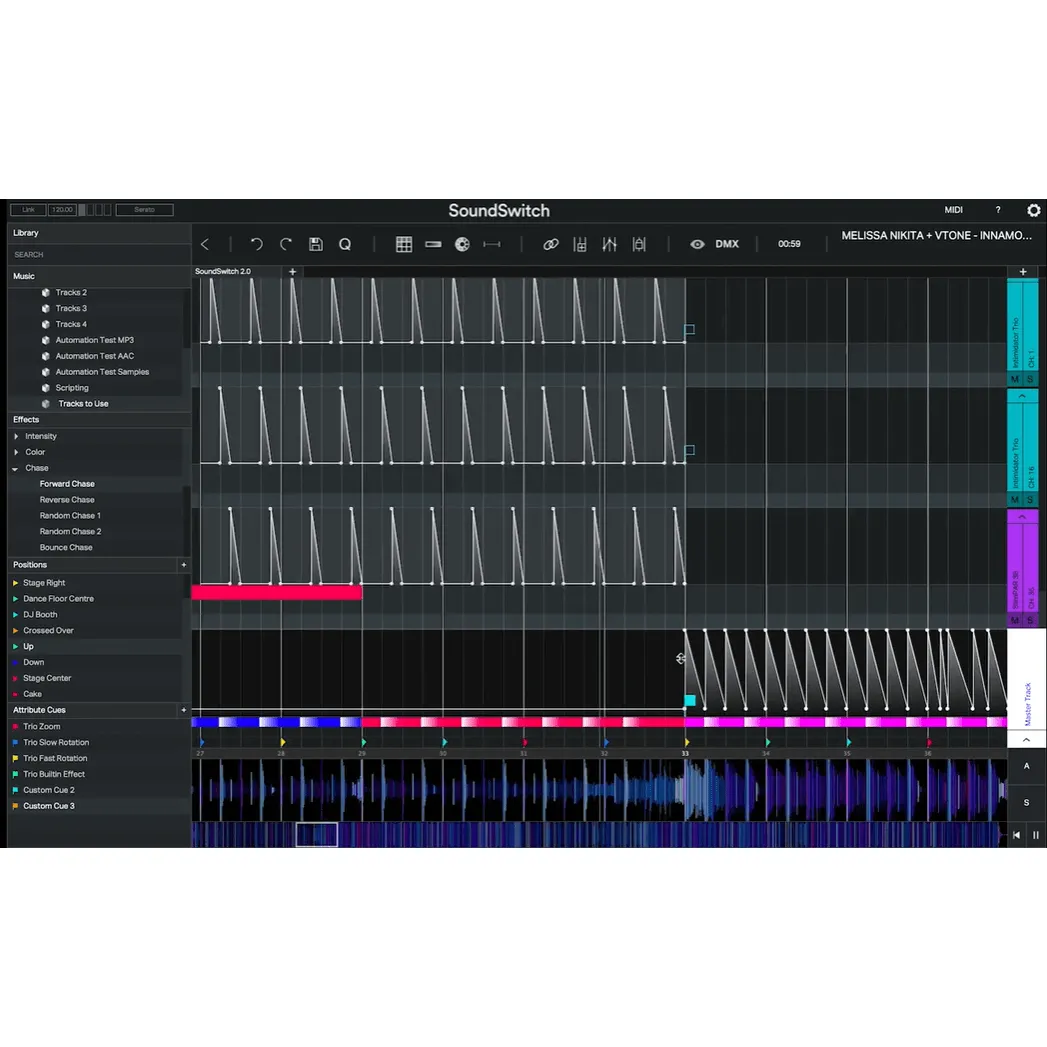Undo the last edit
The width and height of the screenshot is (1047, 1047).
pyautogui.click(x=256, y=244)
